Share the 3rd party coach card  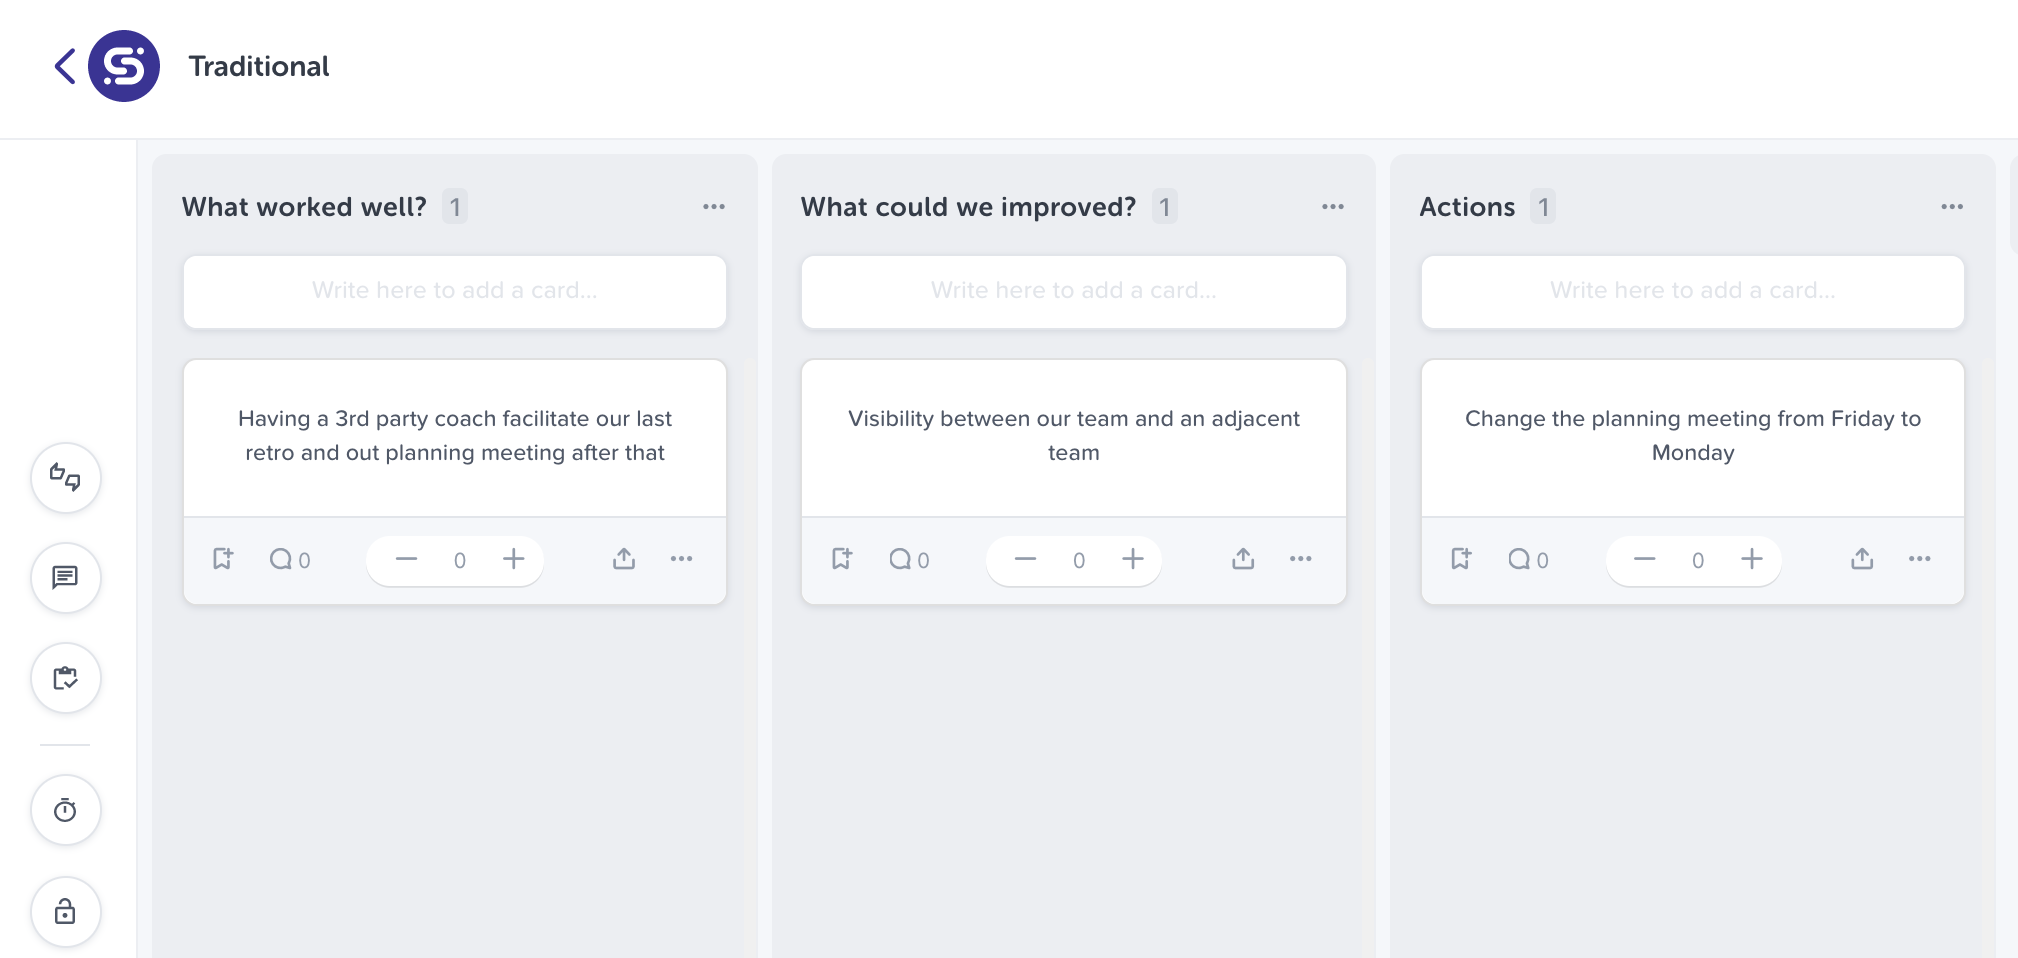pos(624,559)
